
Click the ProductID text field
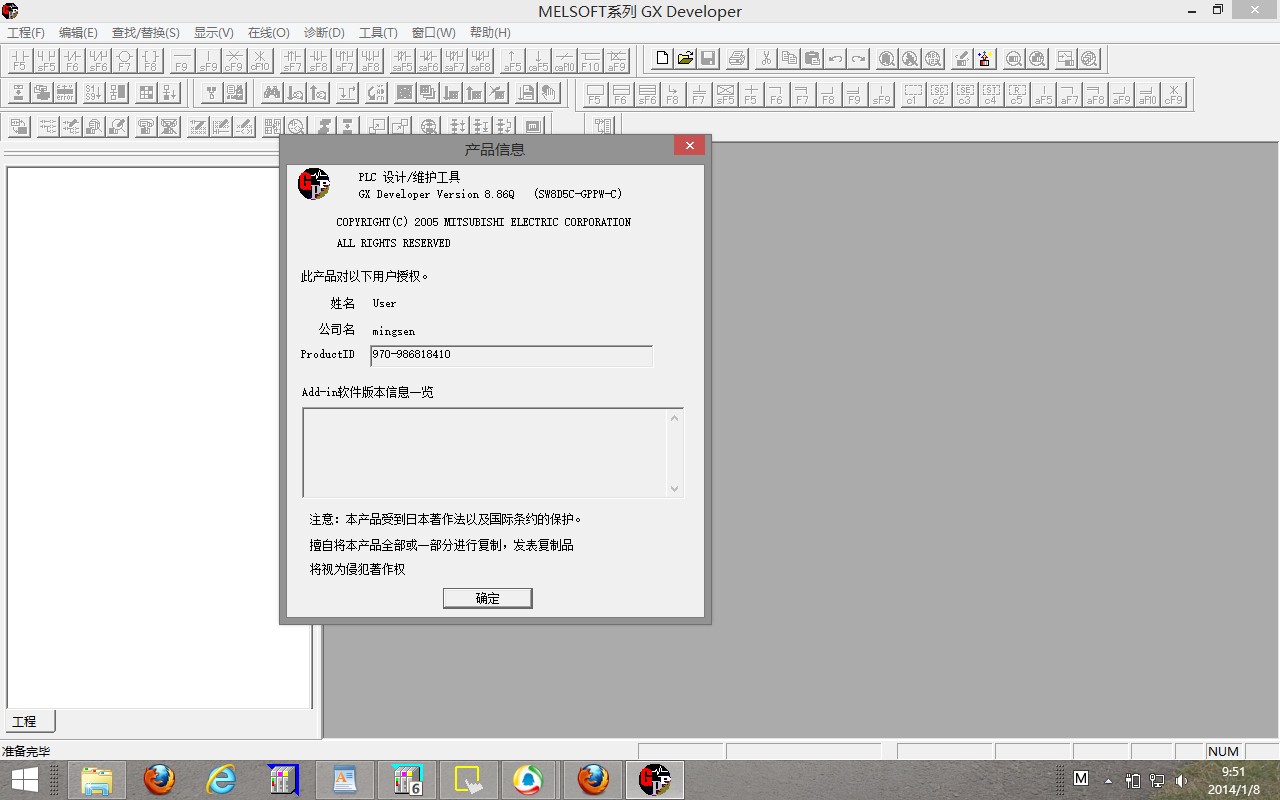511,355
